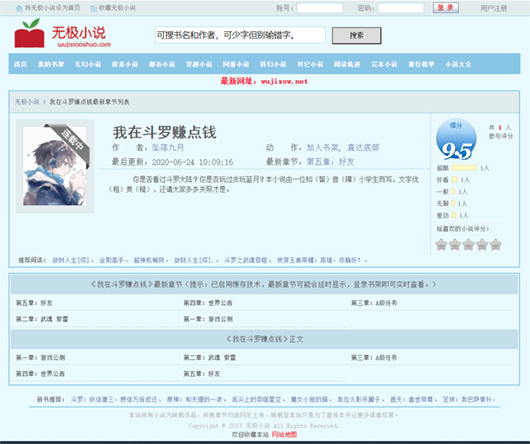Click the 密码 password input field
Viewport: 530px width, 444px height.
[x=401, y=8]
